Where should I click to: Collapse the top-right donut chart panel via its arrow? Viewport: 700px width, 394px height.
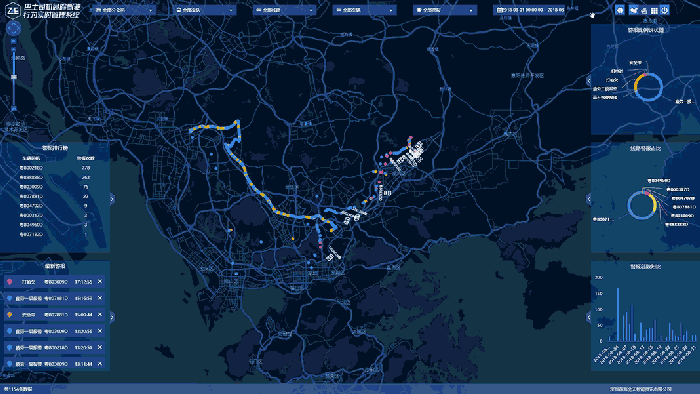[x=589, y=81]
